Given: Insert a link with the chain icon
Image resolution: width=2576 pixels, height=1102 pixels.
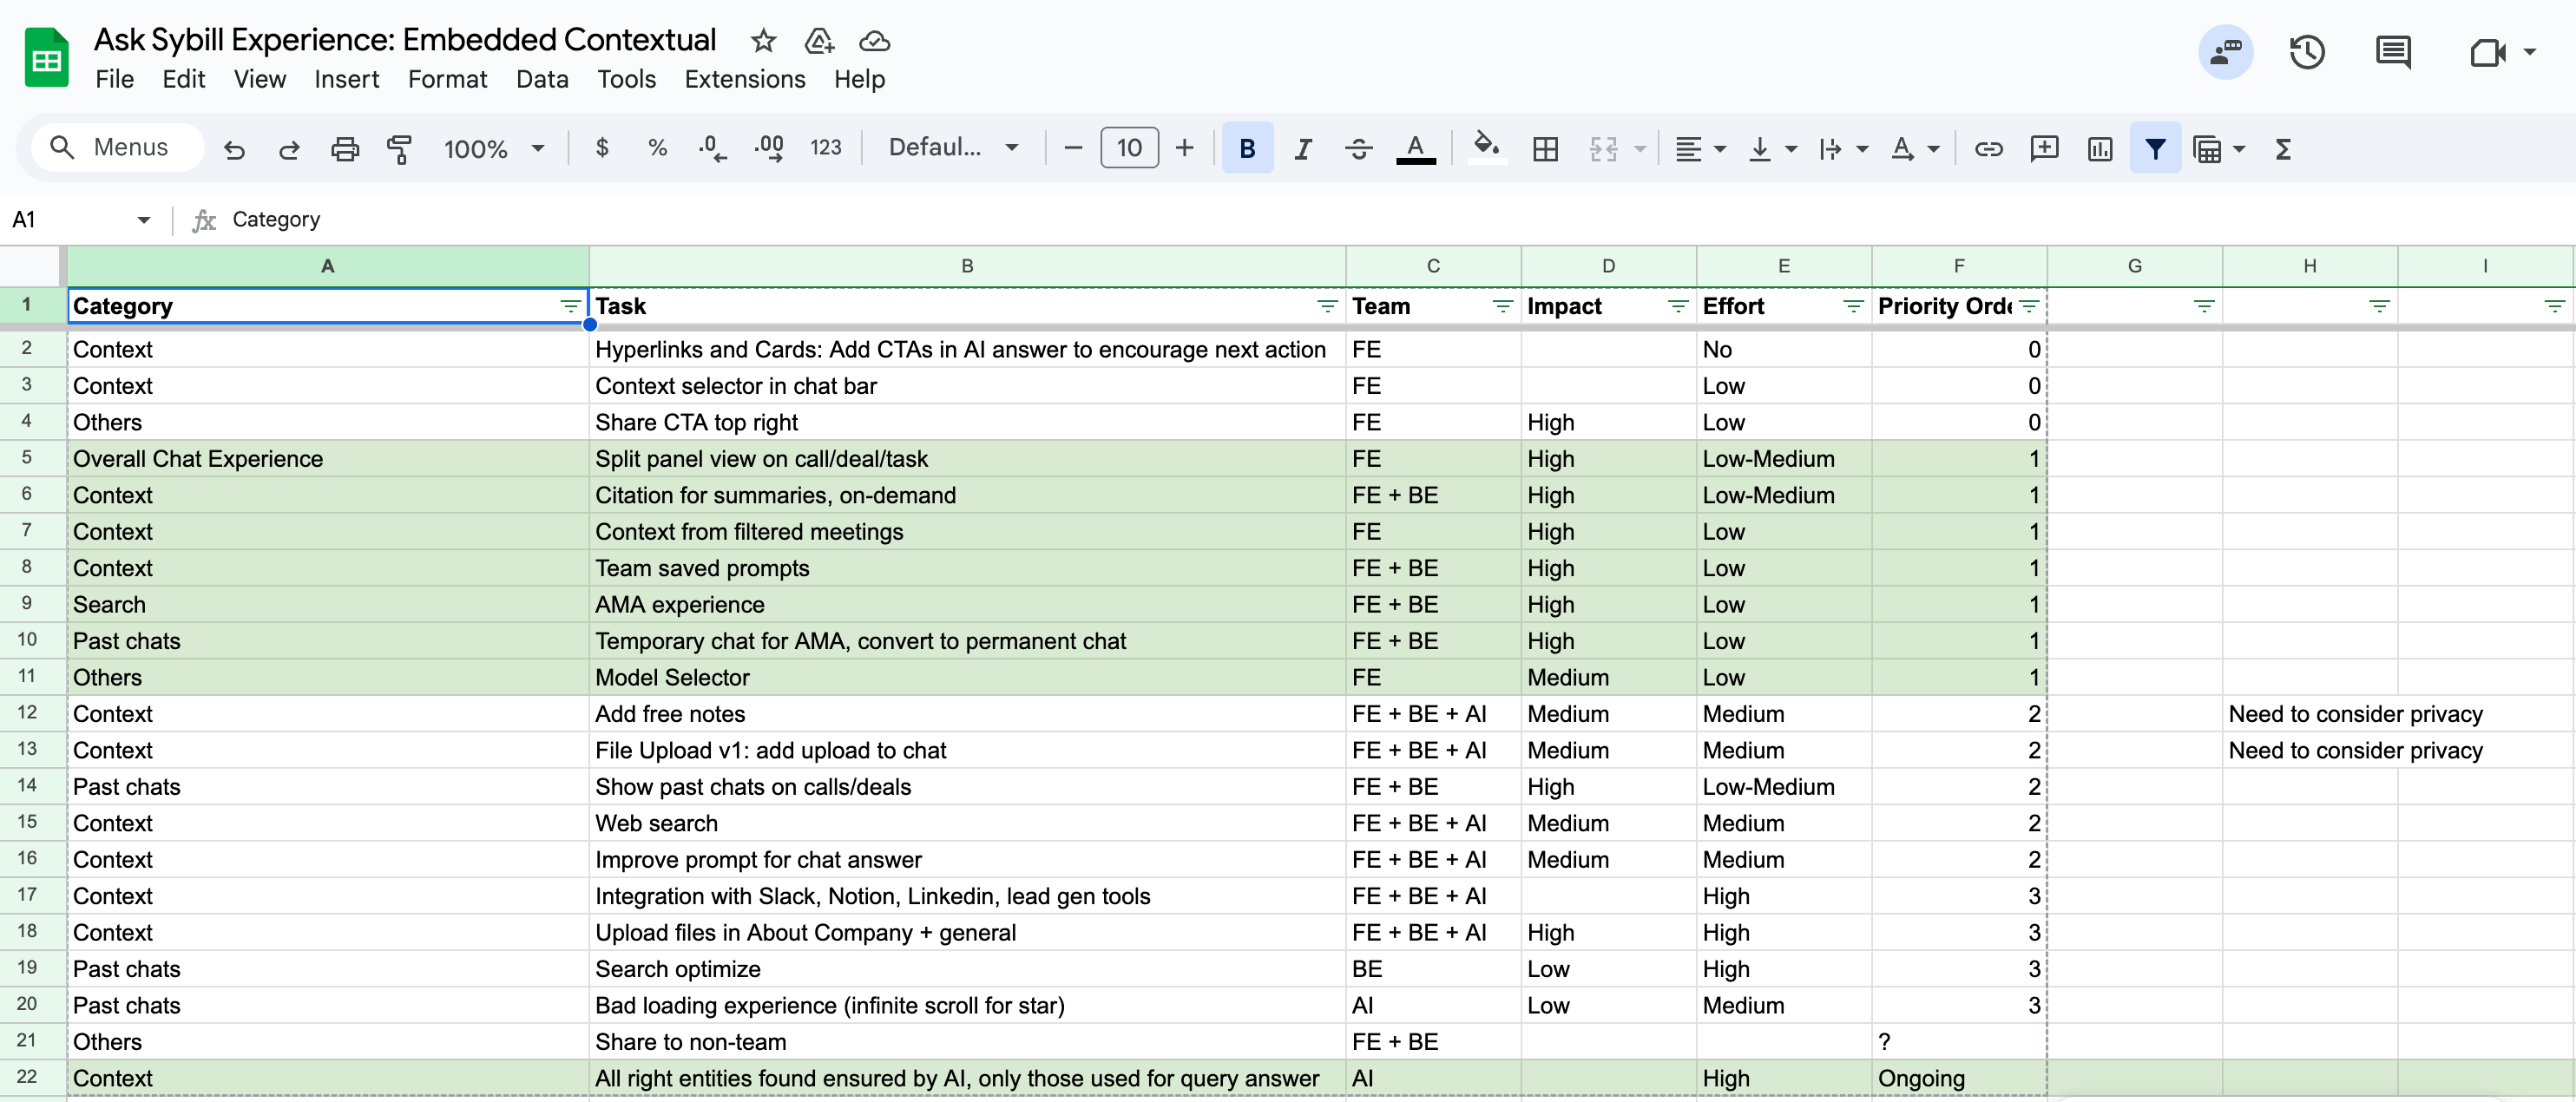Looking at the screenshot, I should pos(1988,149).
